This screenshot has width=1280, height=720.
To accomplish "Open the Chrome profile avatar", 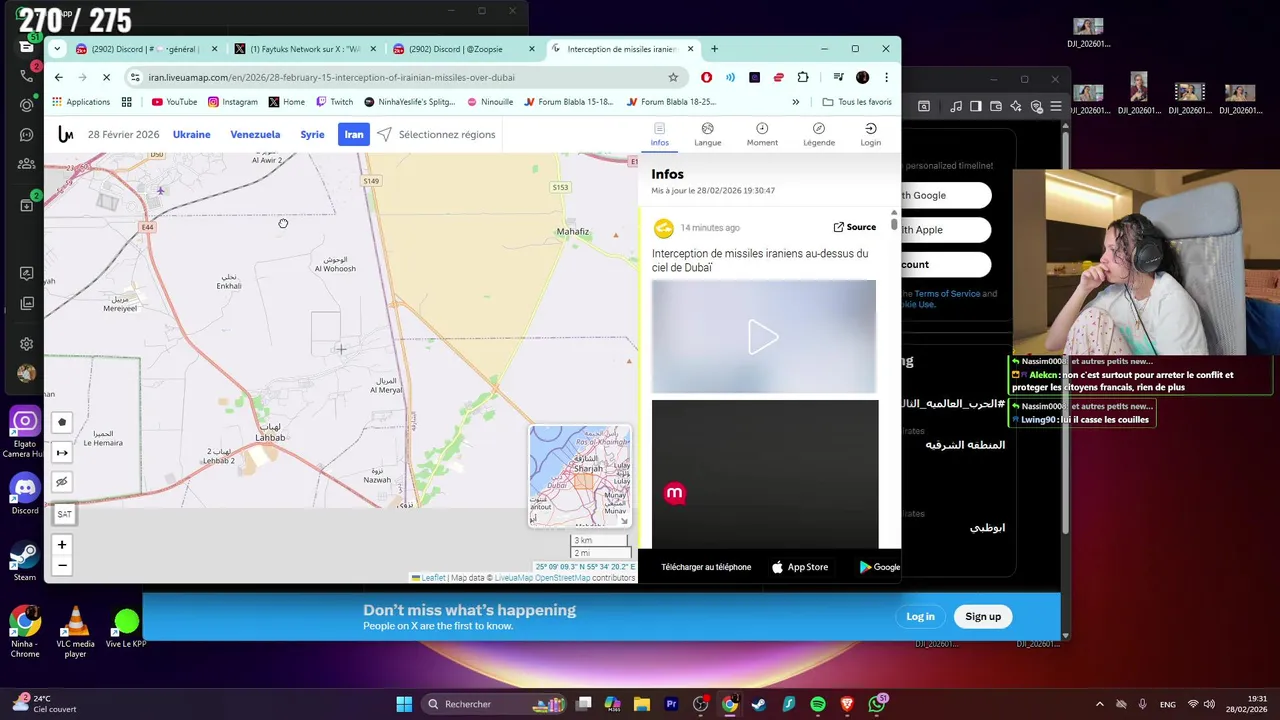I will 862,77.
